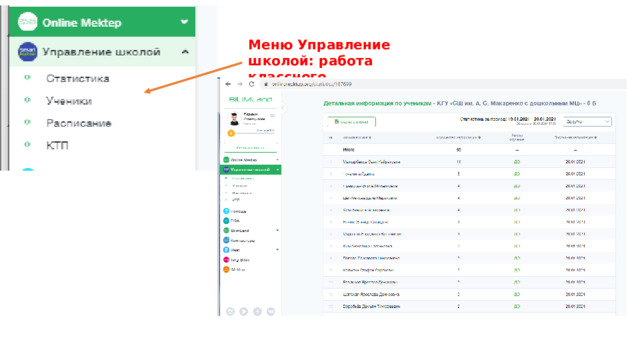Expand the Online Mektep item in browser sidebar

(x=278, y=160)
